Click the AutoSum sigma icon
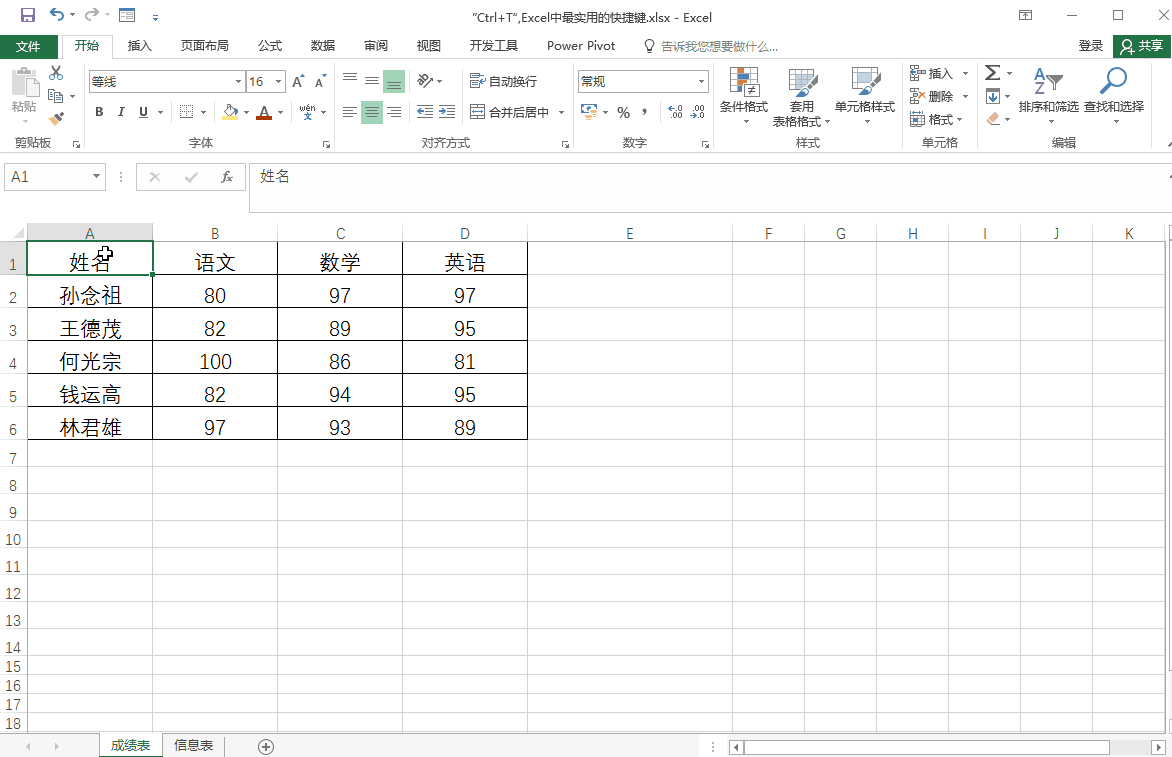 pyautogui.click(x=993, y=72)
